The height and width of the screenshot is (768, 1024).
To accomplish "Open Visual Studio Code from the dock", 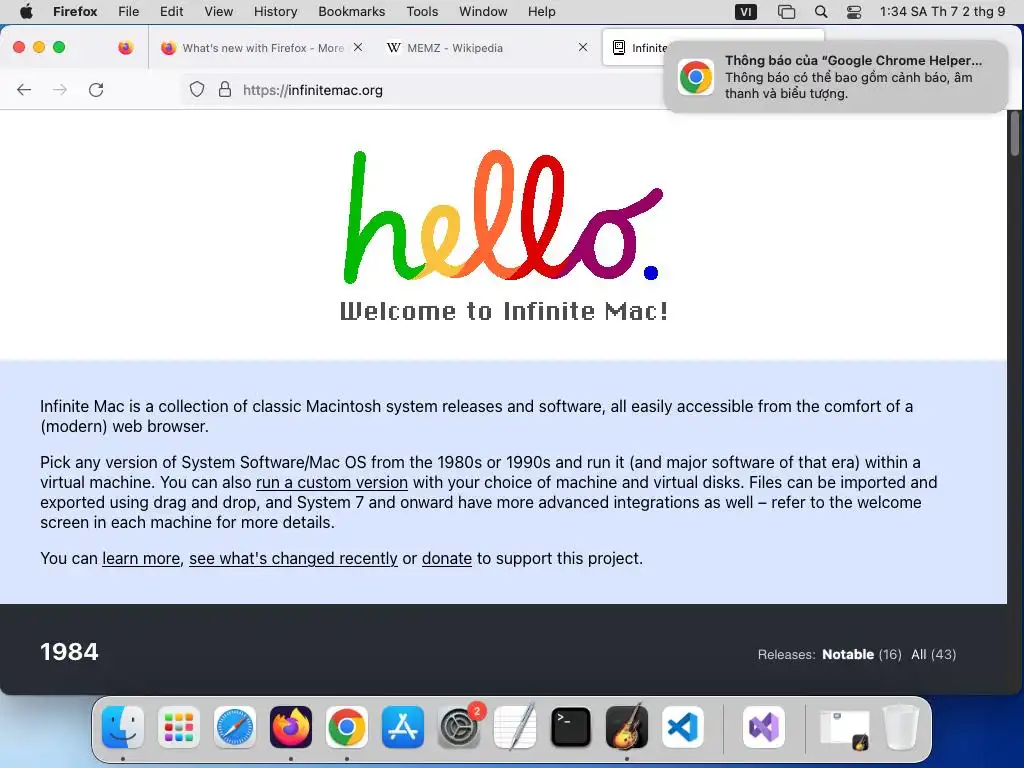I will [682, 727].
